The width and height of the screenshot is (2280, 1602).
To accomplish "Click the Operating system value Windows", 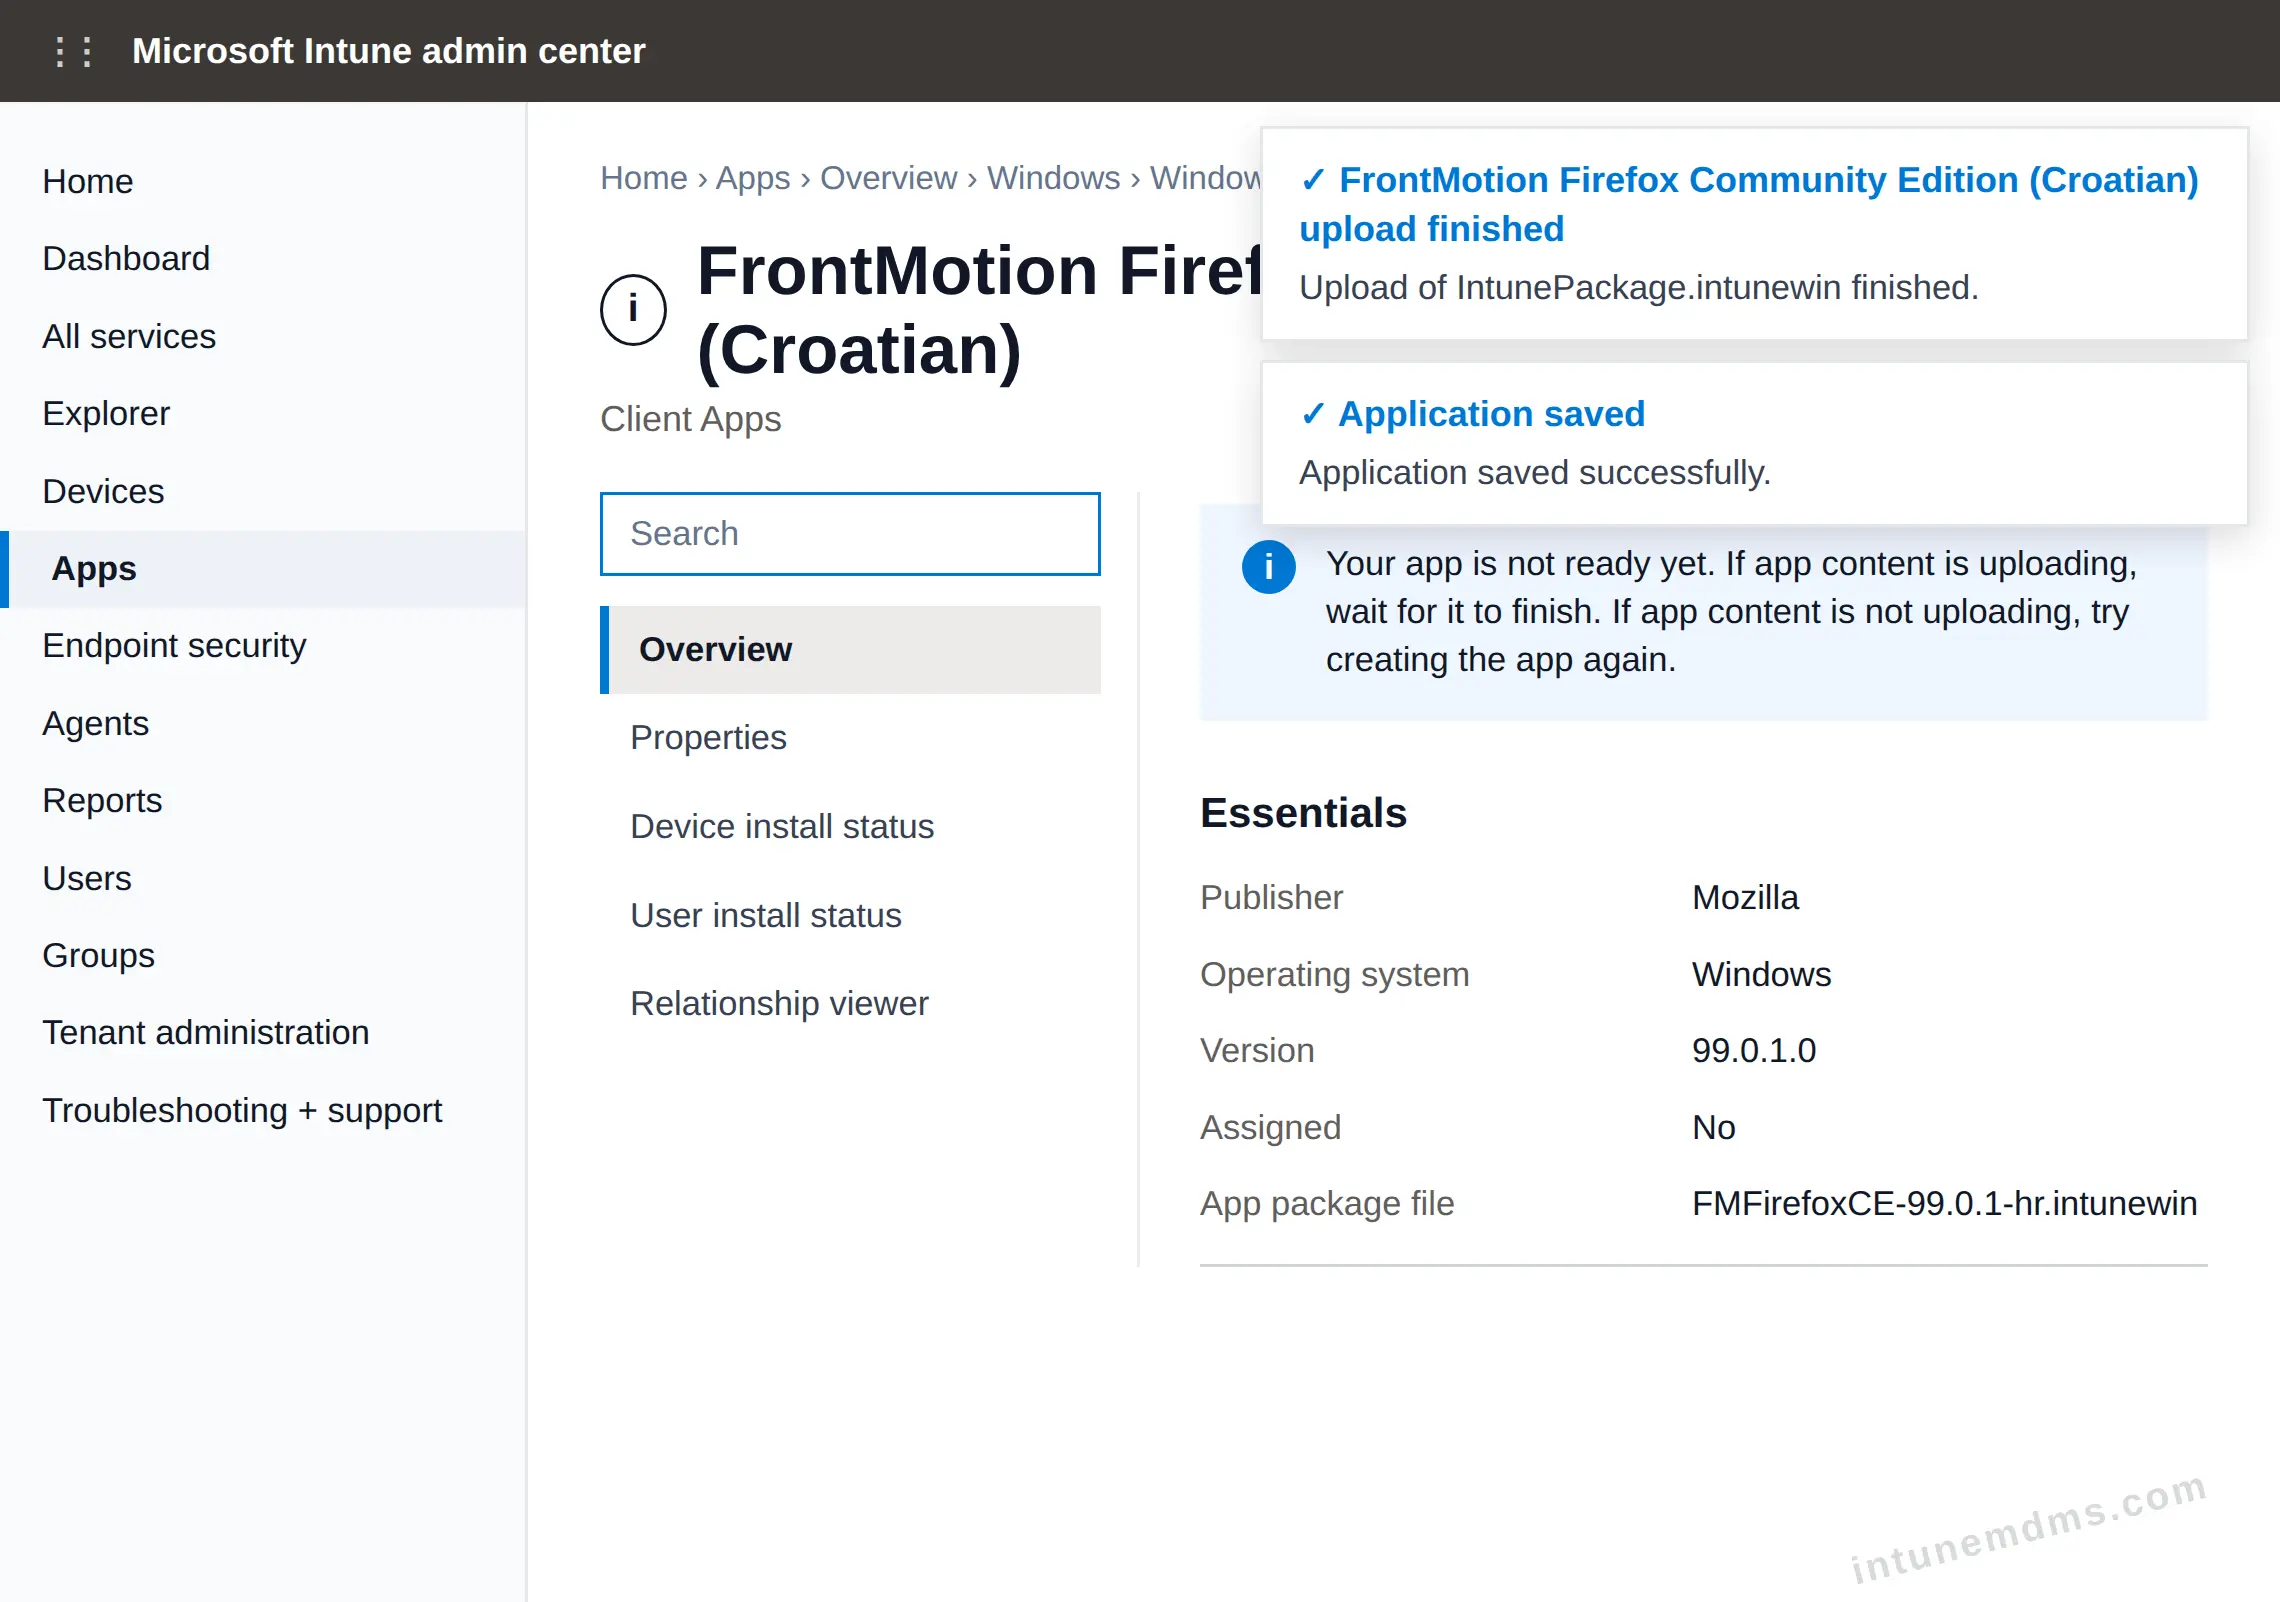I will 1761,975.
